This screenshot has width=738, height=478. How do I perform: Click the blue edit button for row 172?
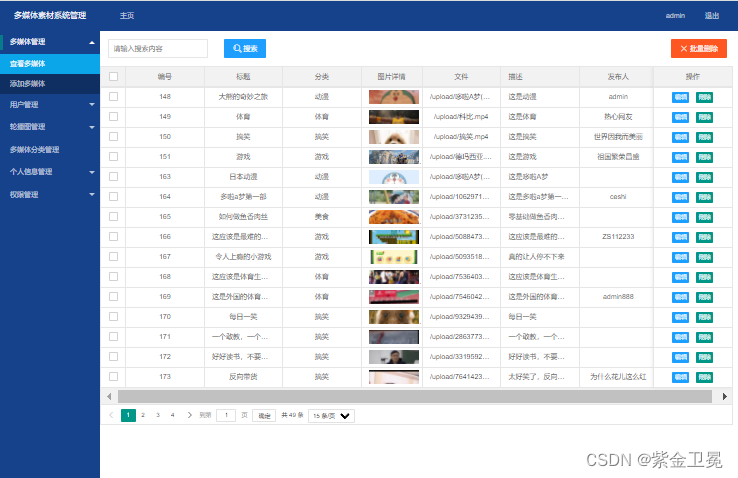coord(680,357)
